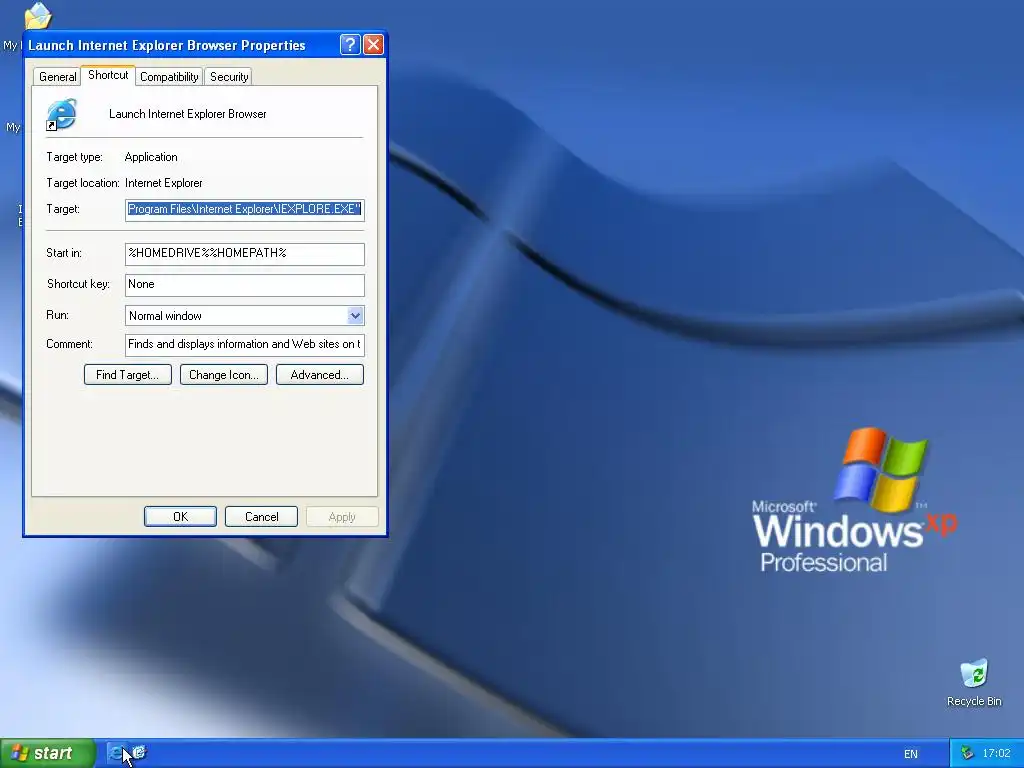
Task: Click the Cancel button
Action: point(261,517)
